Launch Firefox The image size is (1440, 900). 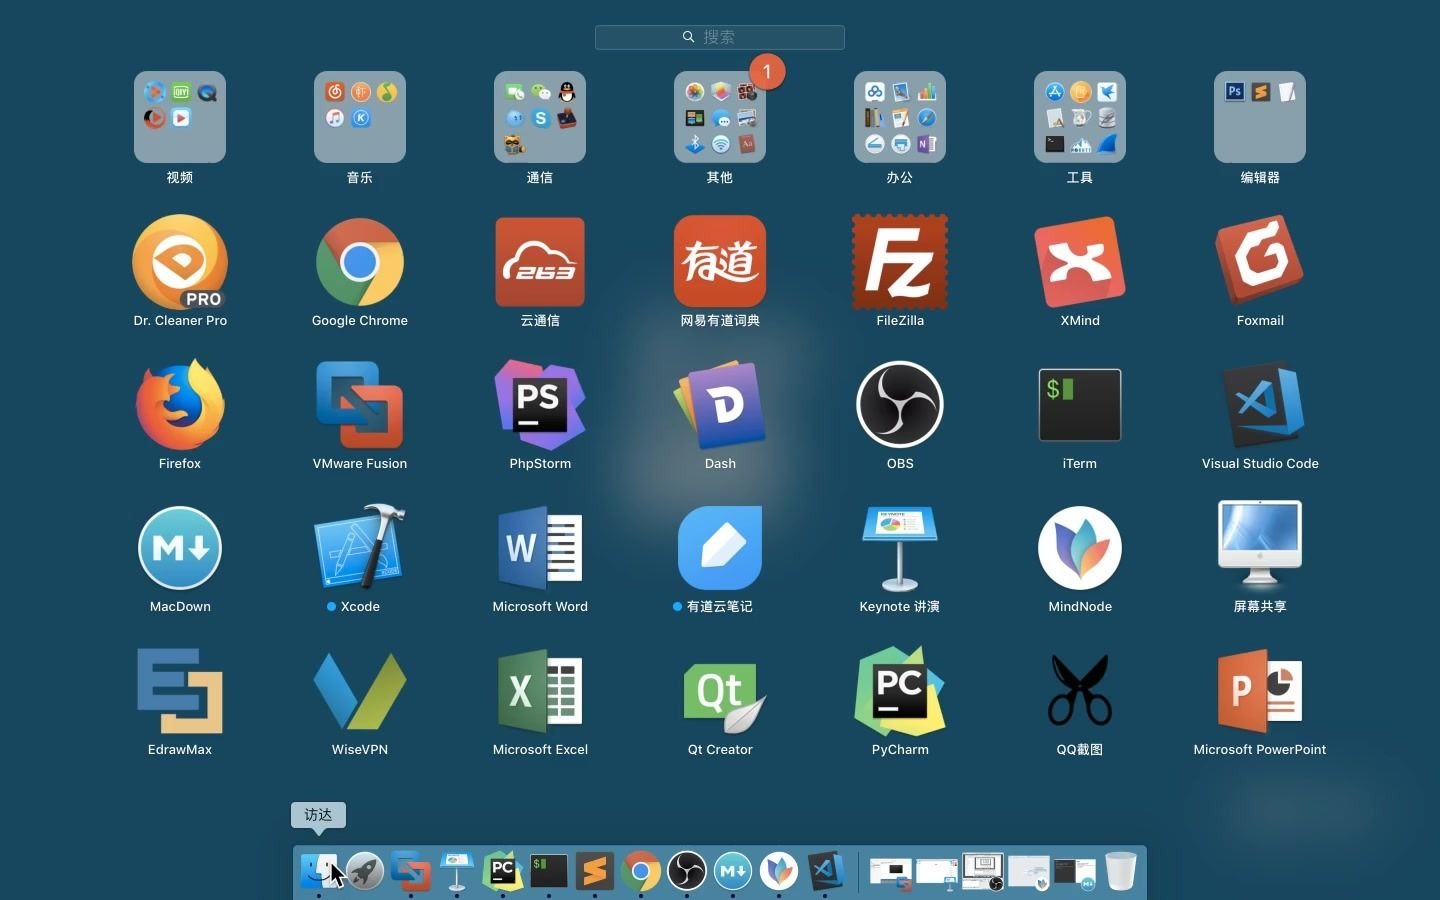(180, 405)
